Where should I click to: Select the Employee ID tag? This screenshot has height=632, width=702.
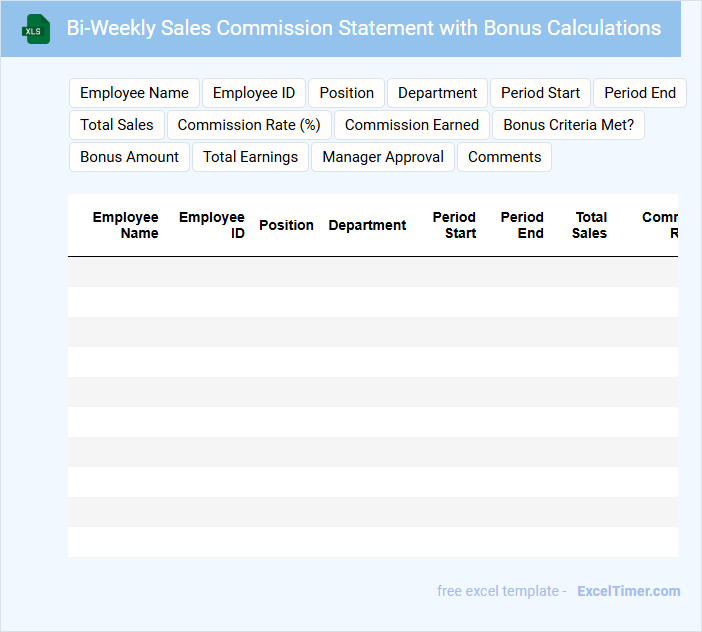tap(254, 93)
